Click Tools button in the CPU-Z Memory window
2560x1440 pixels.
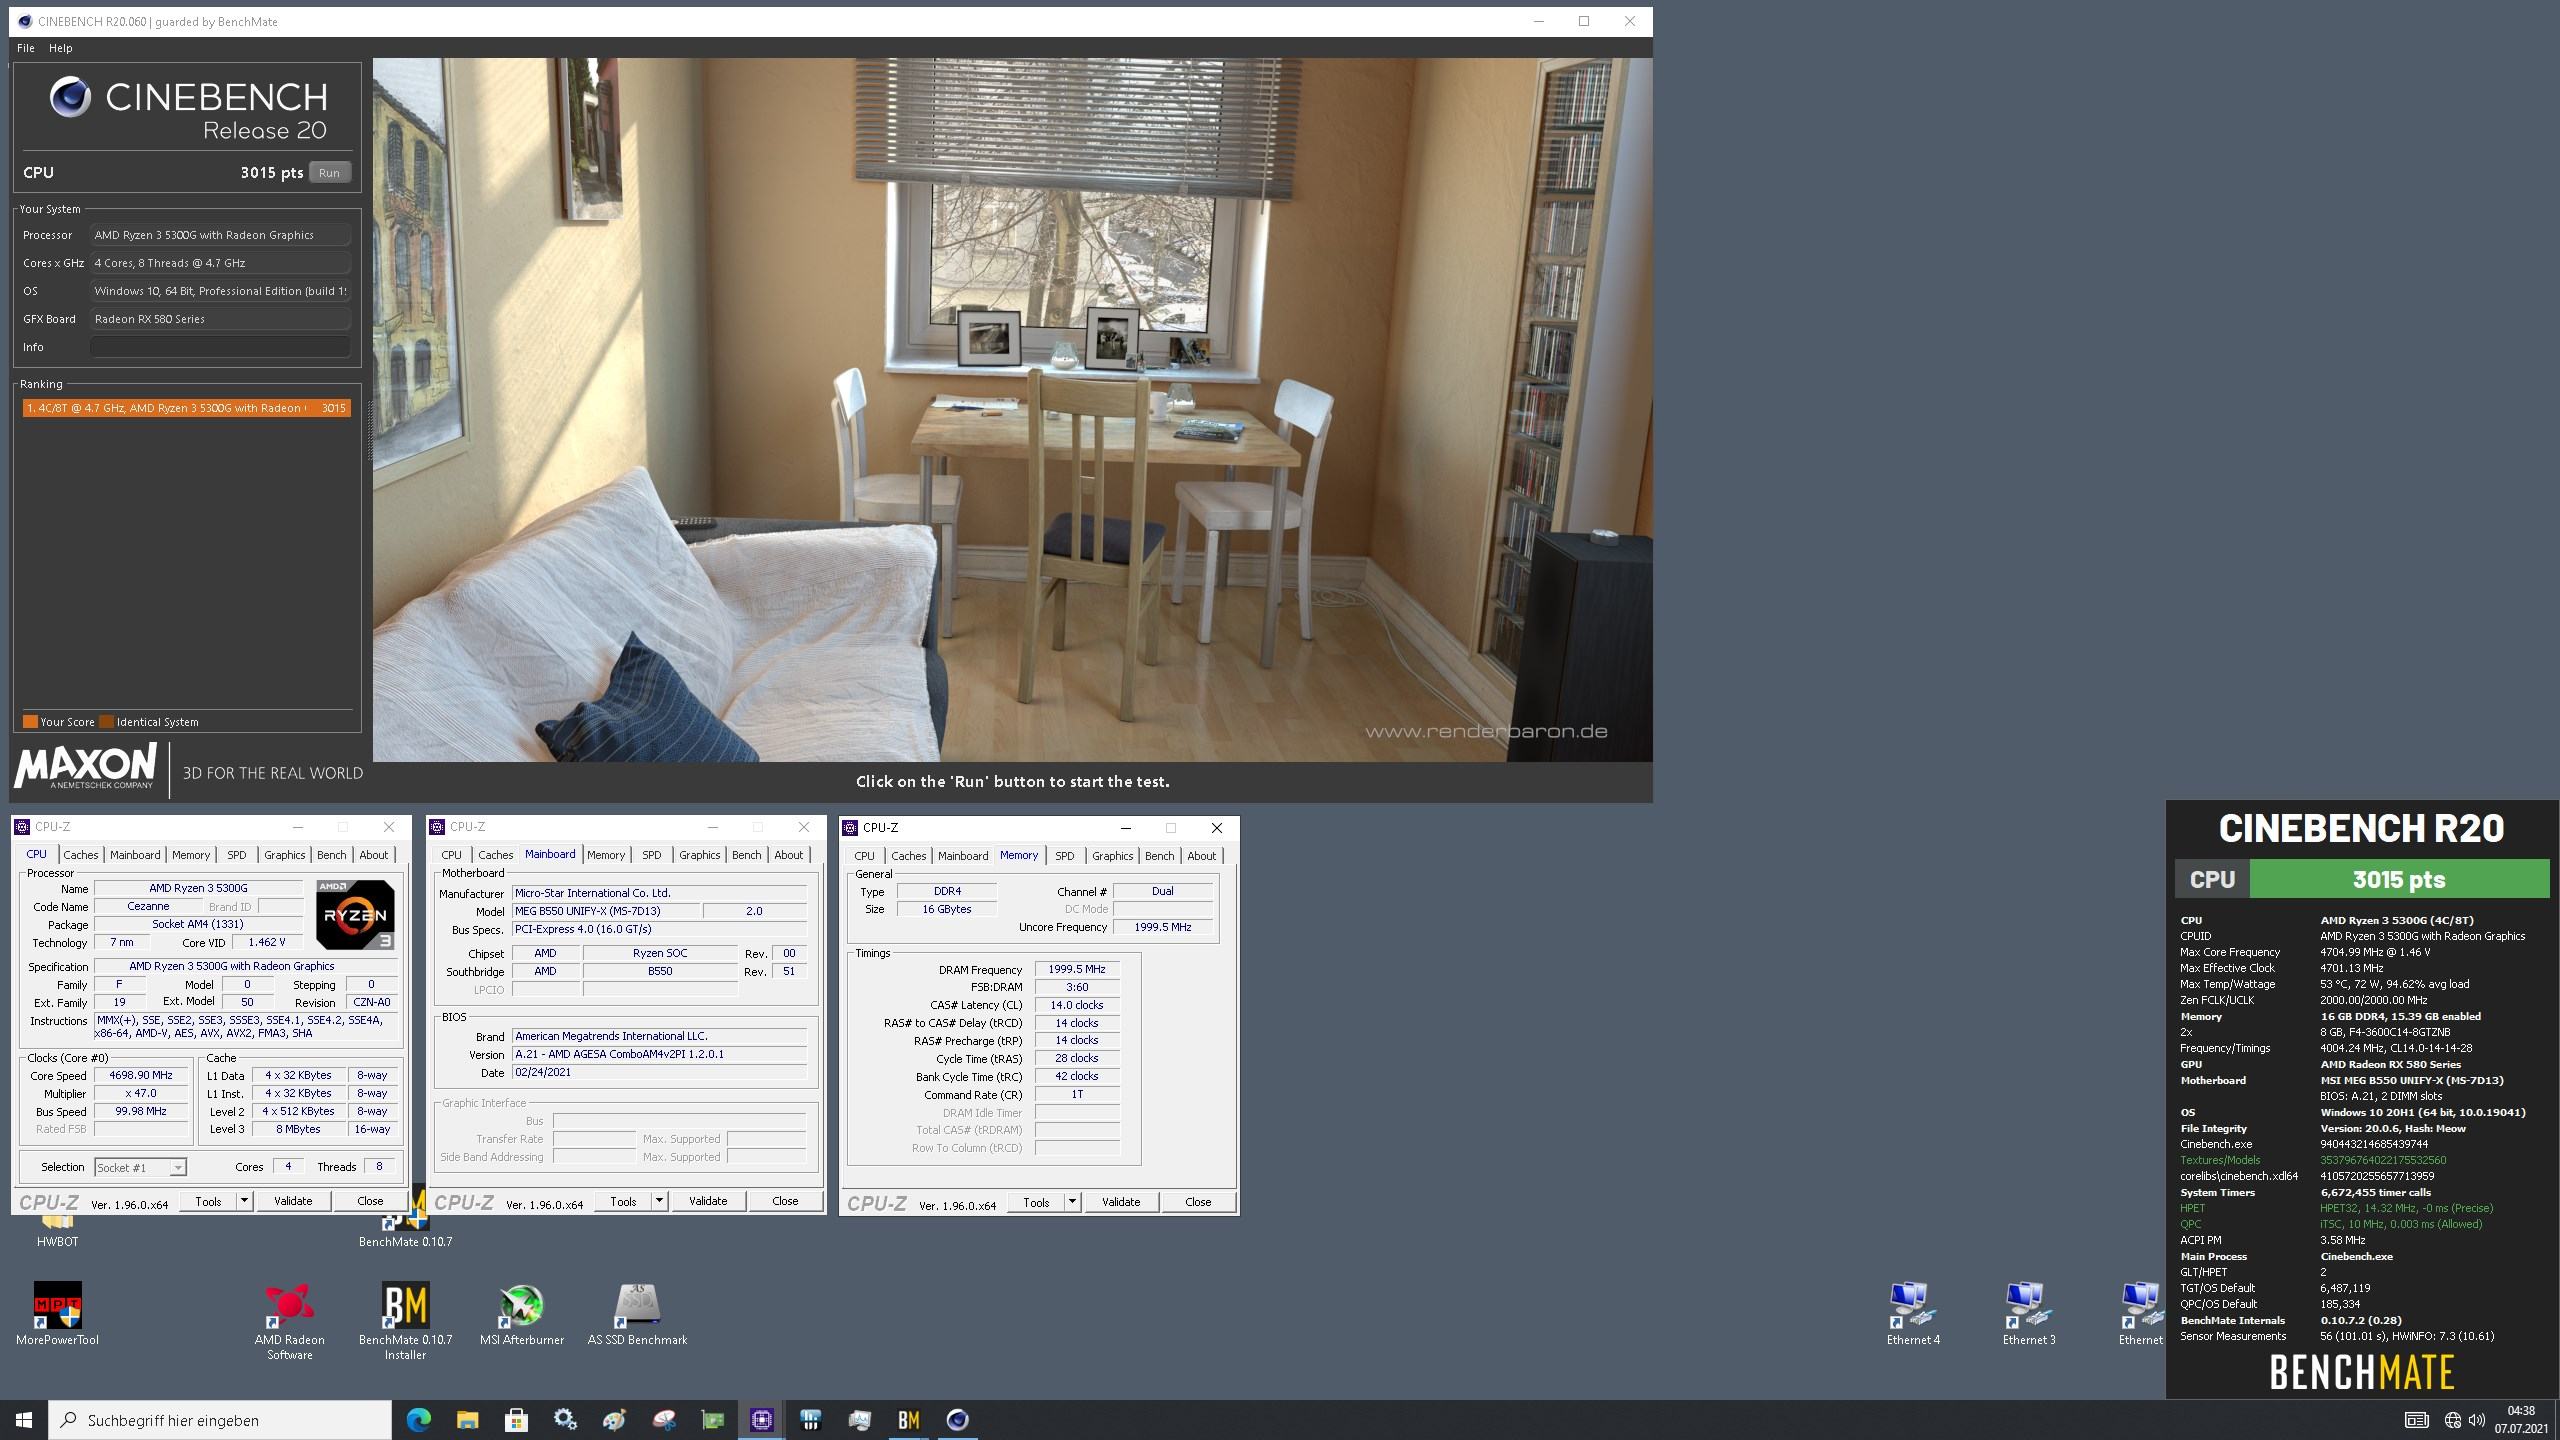[x=1036, y=1202]
